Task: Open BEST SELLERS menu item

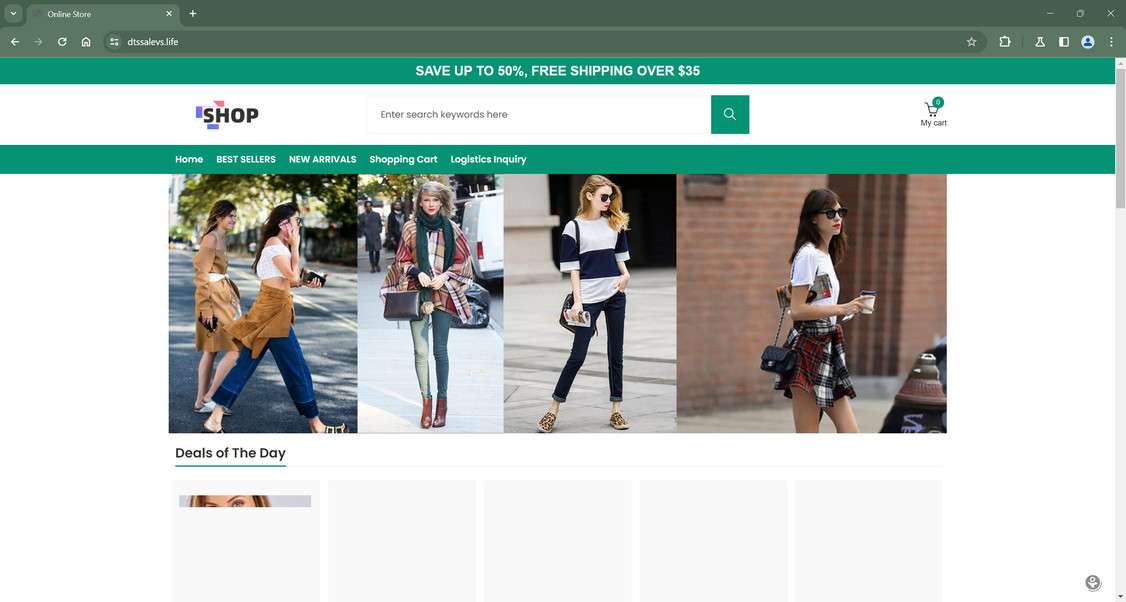Action: pos(246,159)
